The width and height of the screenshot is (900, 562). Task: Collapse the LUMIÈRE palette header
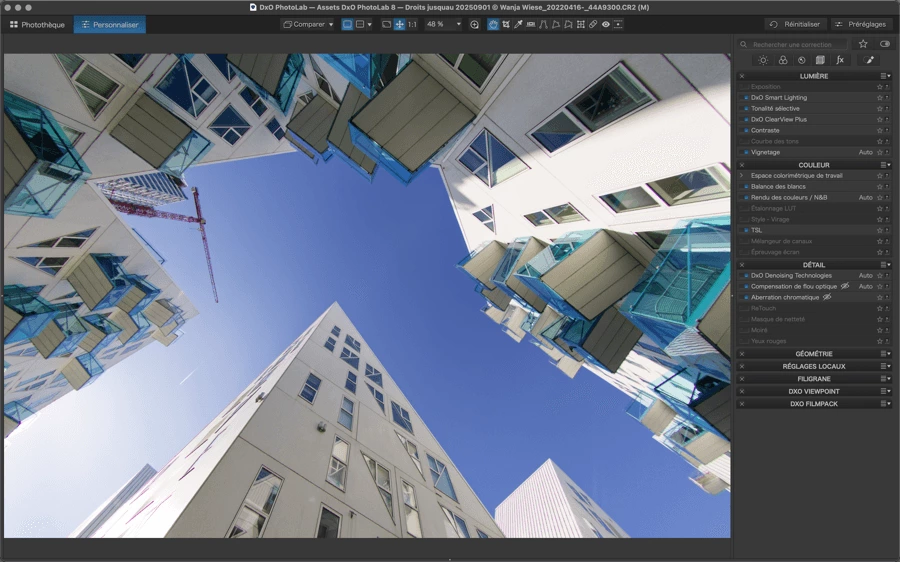813,76
